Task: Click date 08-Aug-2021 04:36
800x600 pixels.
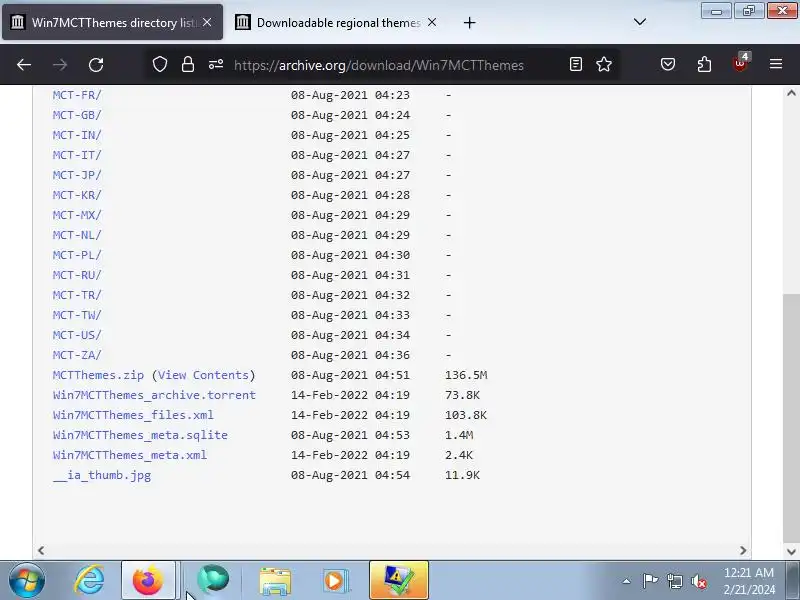Action: (350, 355)
